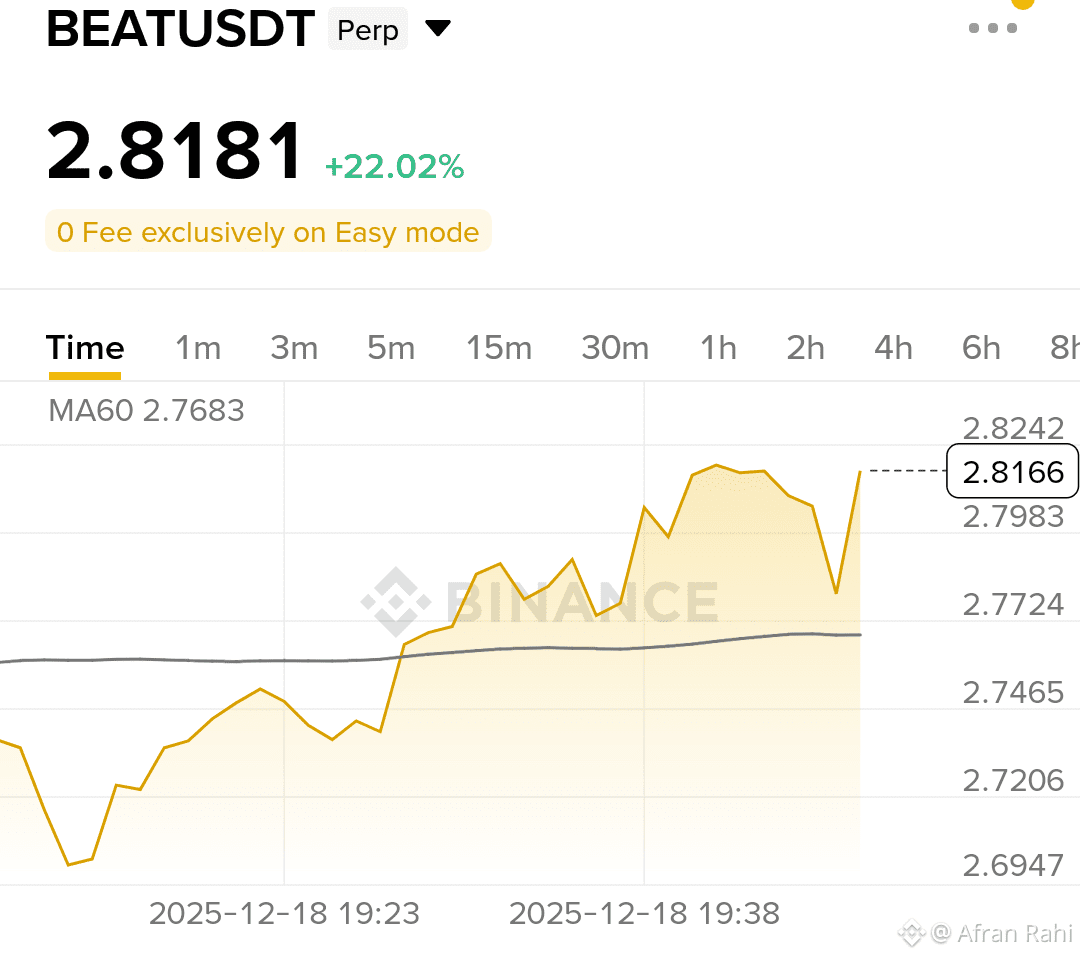Select the 5m timeframe
Screen dimensions: 1080x958
(x=390, y=348)
